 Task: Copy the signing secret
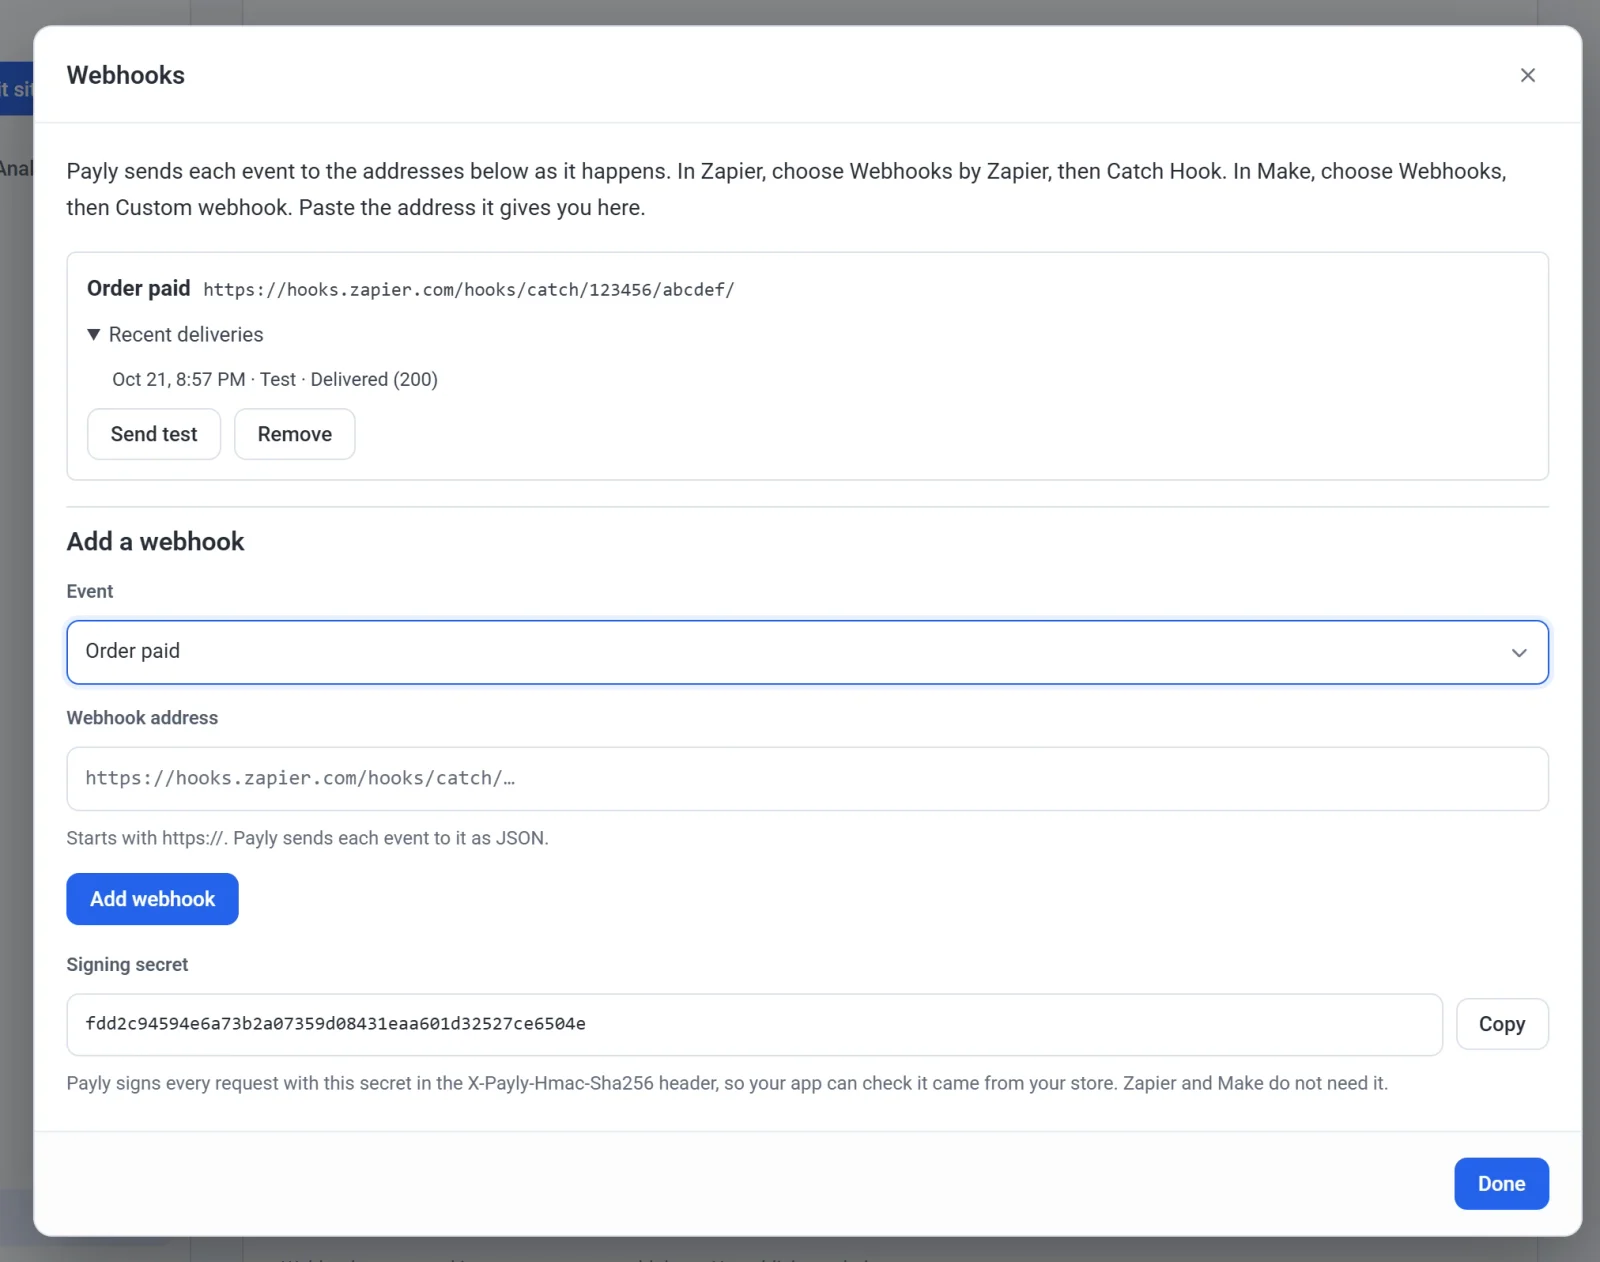pos(1502,1024)
